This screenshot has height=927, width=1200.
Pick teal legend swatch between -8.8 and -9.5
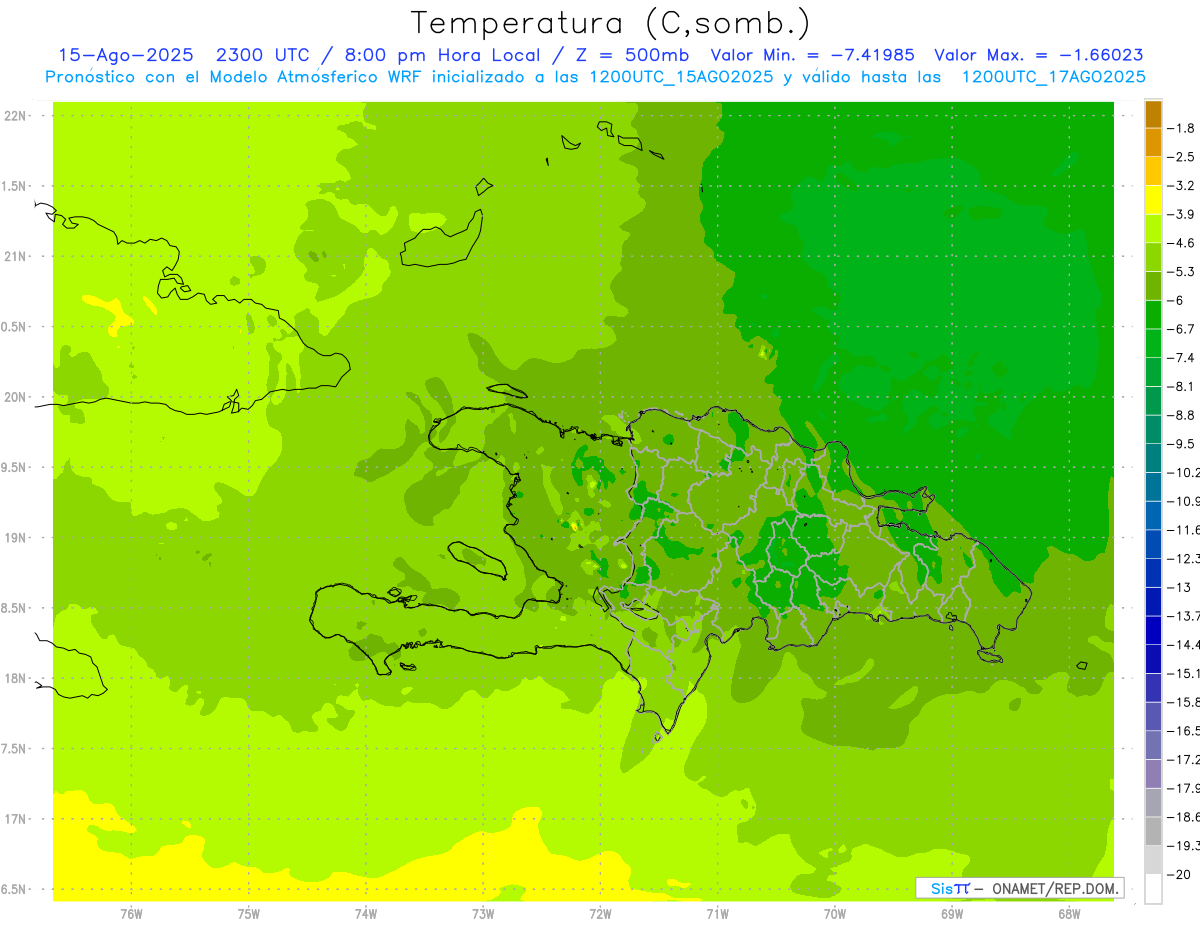tap(1153, 429)
